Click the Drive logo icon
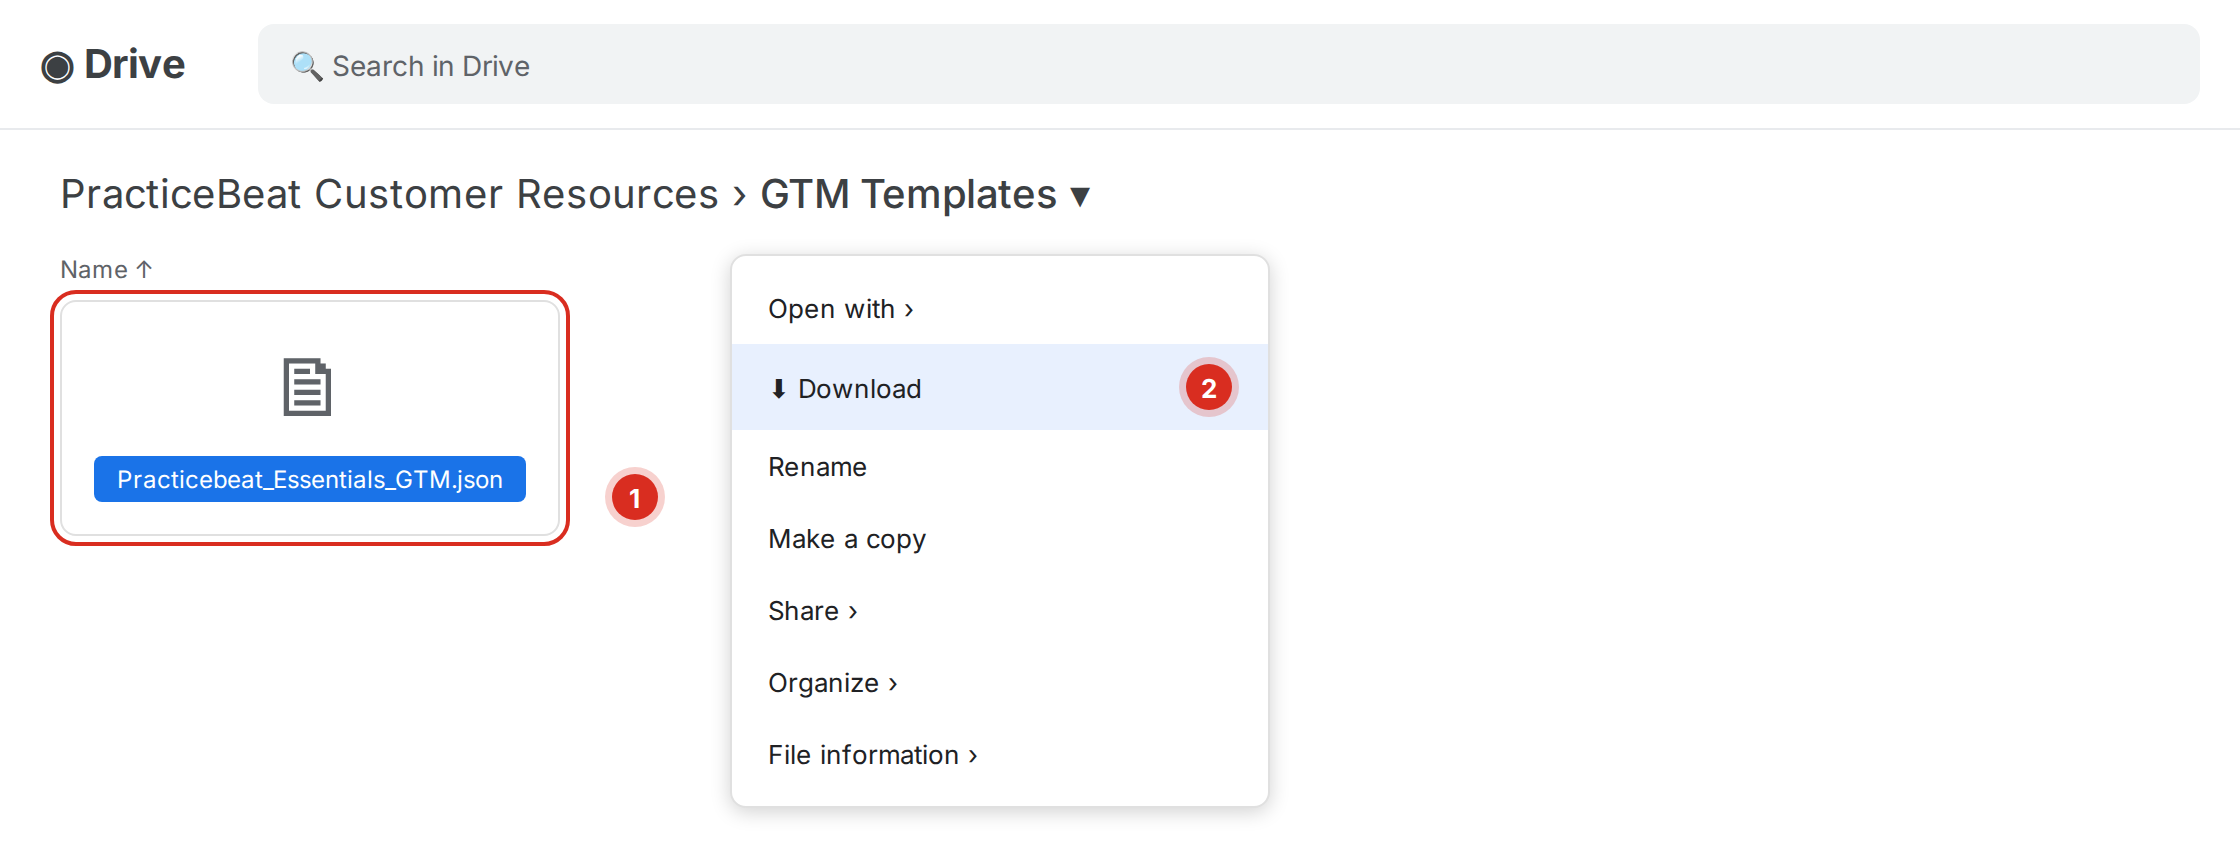 (57, 67)
